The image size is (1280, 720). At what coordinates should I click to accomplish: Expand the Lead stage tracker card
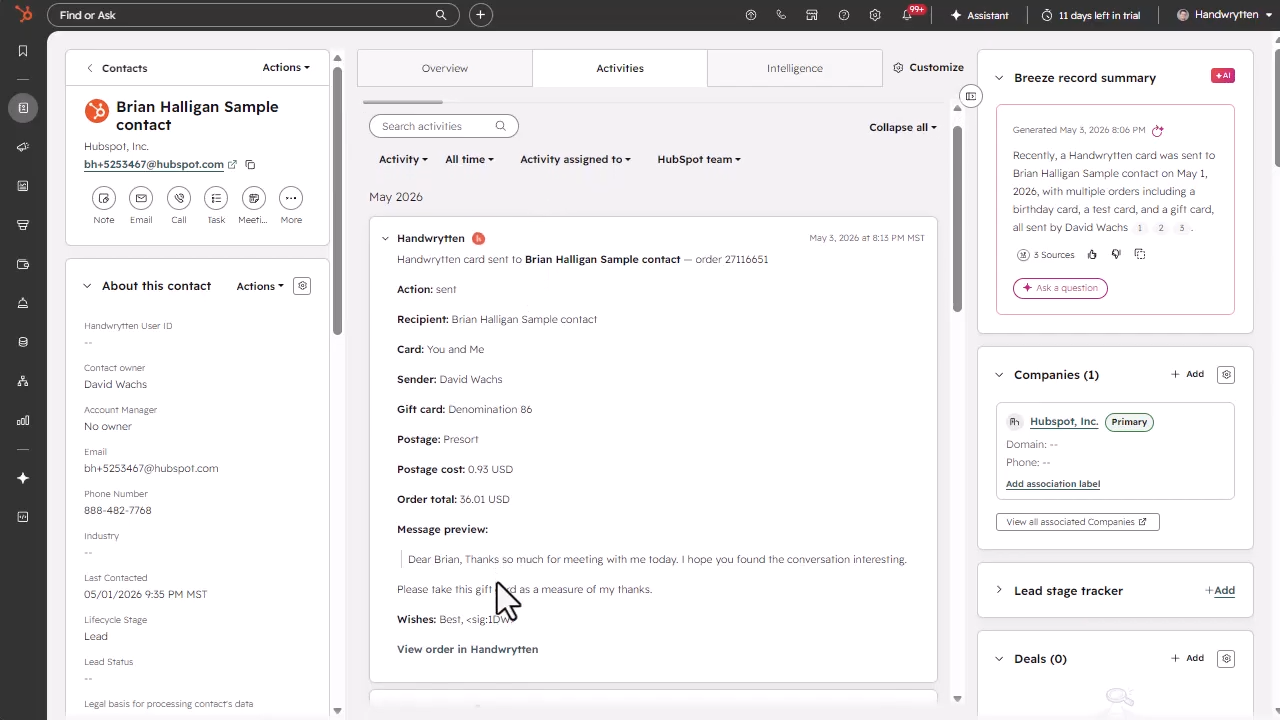coord(998,590)
